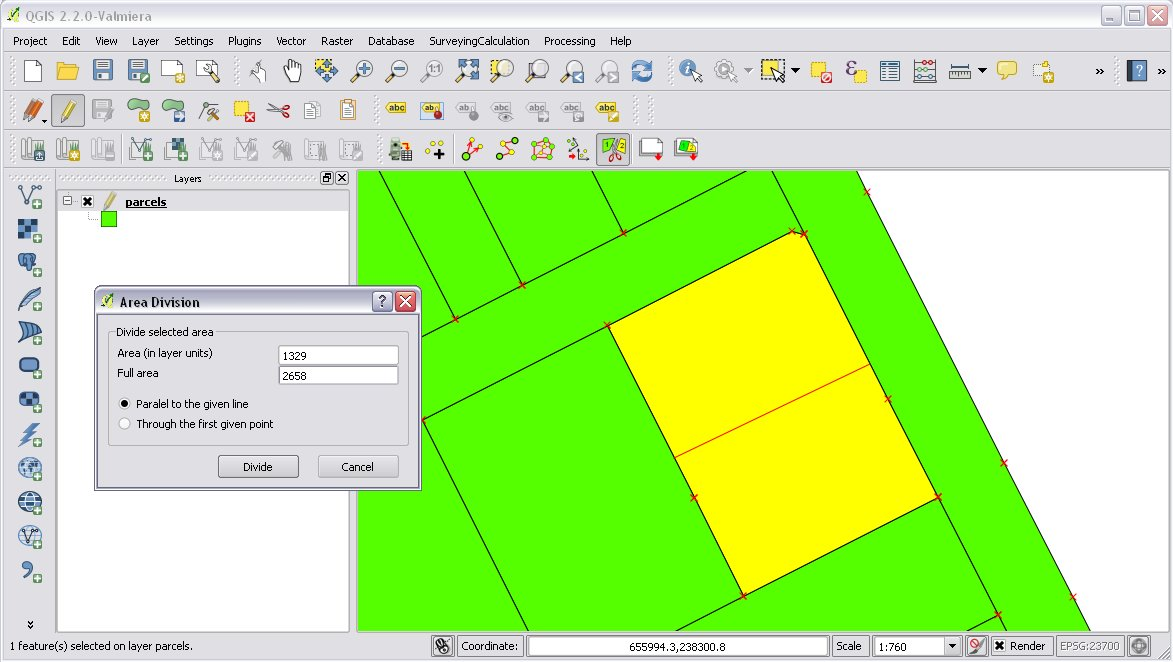This screenshot has width=1173, height=662.
Task: Enable the Render checkbox in status bar
Action: (x=999, y=646)
